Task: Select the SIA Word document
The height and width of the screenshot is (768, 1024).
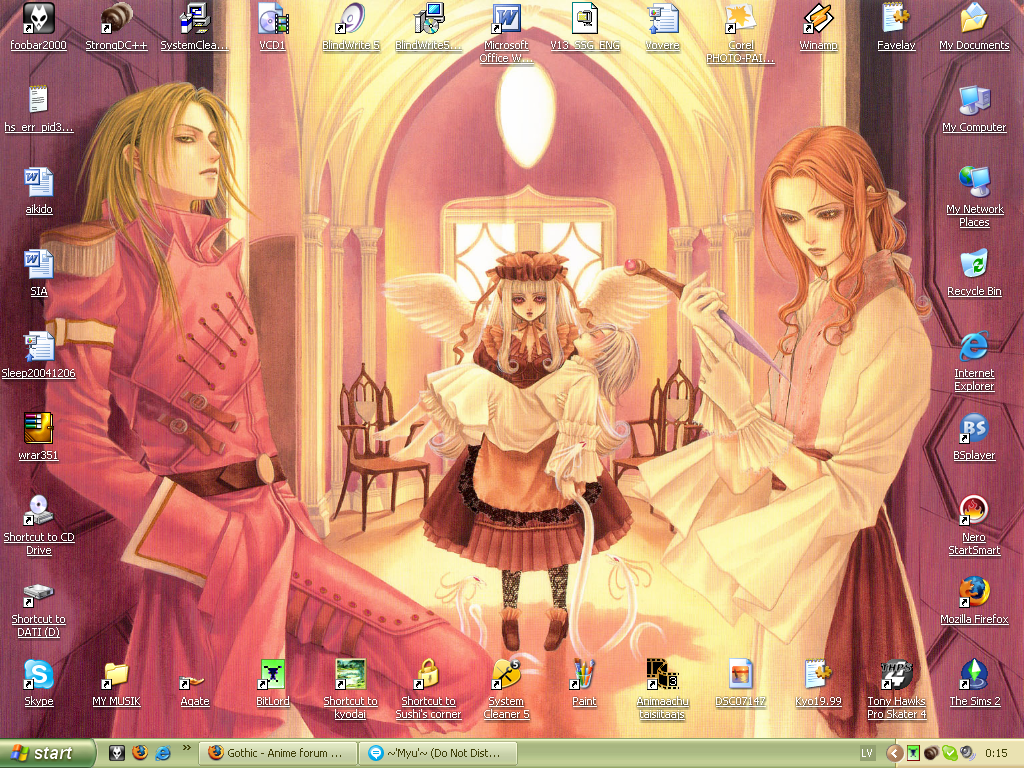Action: (39, 273)
